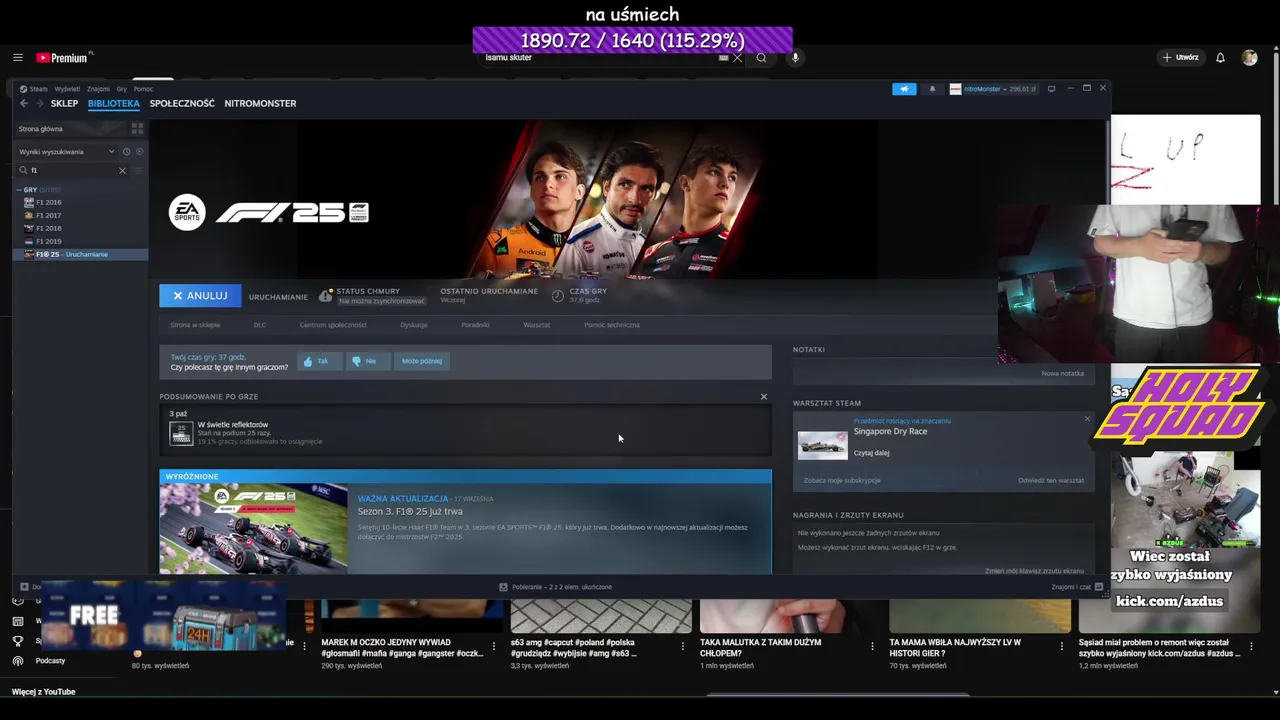Open the YouTube hamburger menu
This screenshot has height=720, width=1280.
[x=18, y=58]
